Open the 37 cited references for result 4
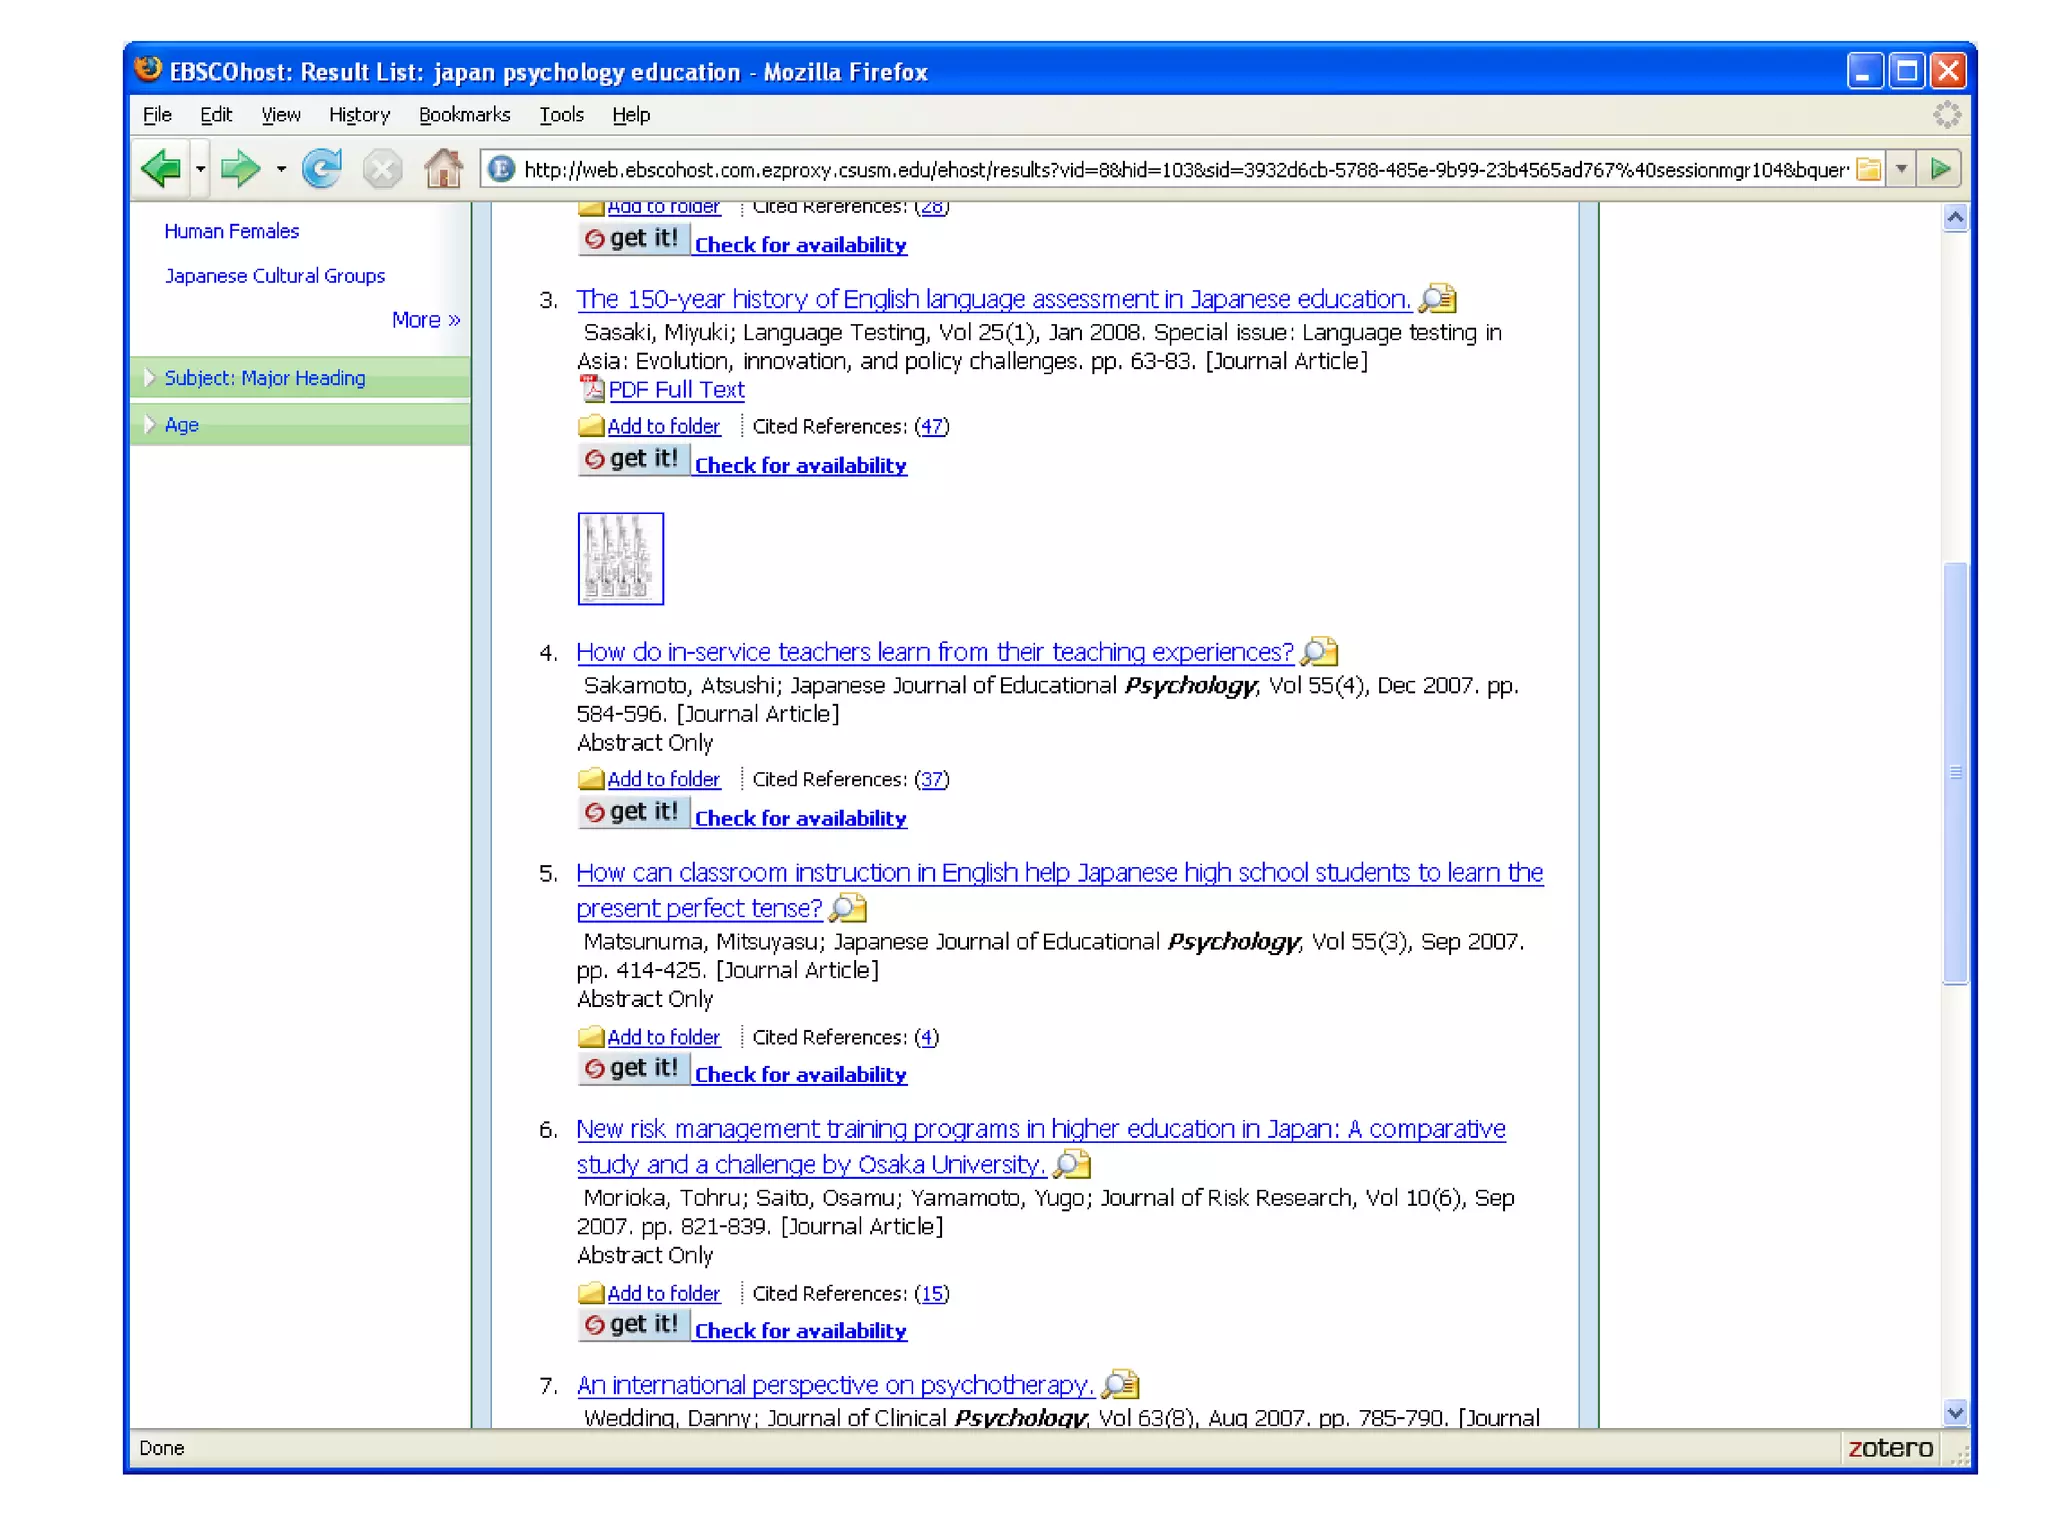The image size is (2048, 1536). pos(932,779)
